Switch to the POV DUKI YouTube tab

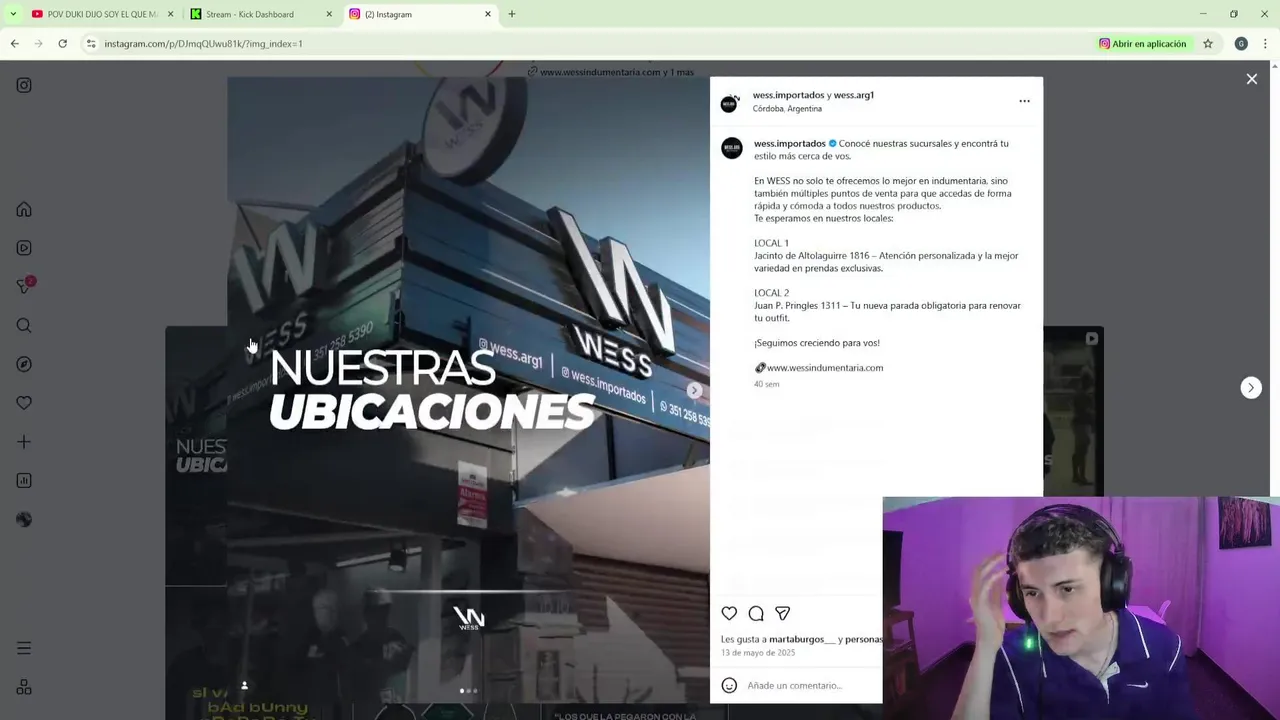(95, 14)
